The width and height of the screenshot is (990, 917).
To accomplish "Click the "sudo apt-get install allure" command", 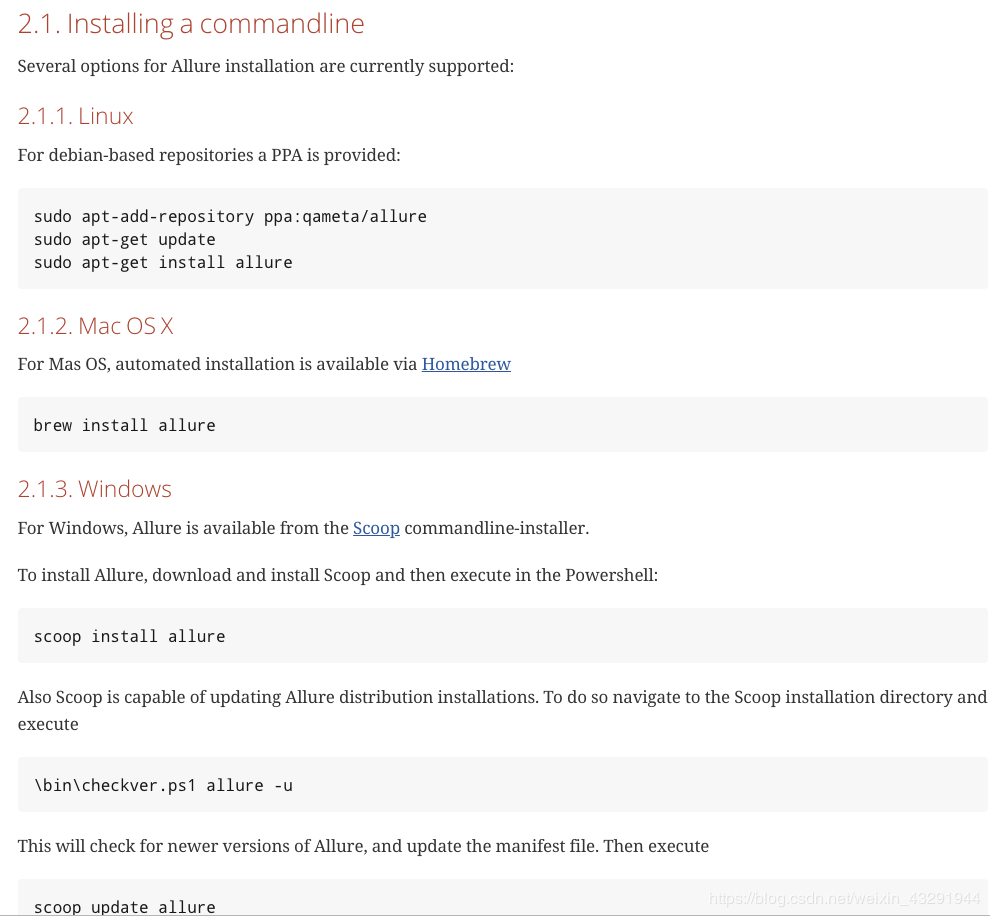I will click(163, 262).
